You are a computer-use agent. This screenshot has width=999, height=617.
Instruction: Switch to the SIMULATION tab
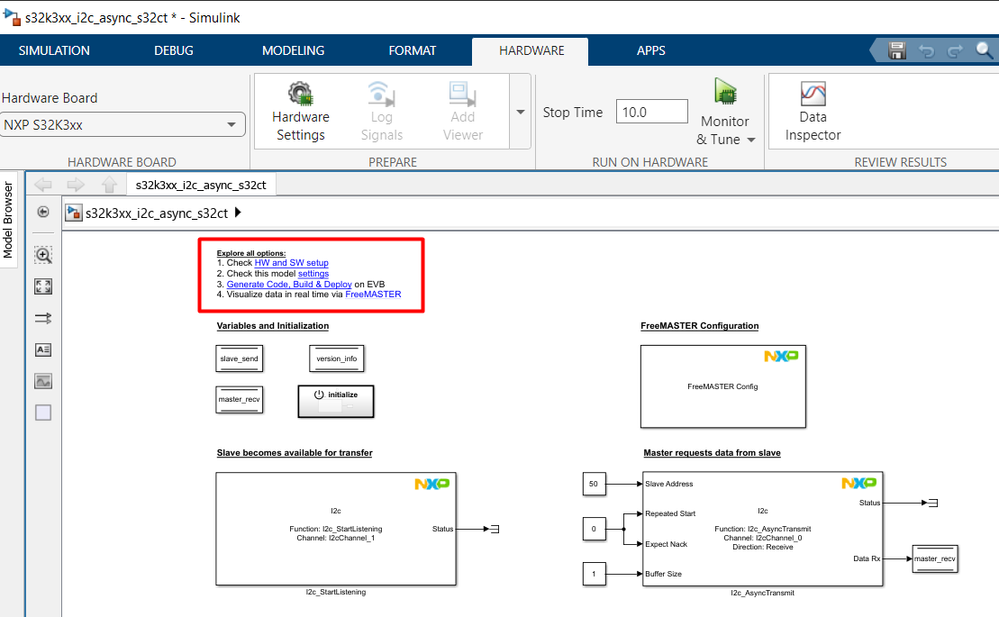click(54, 50)
